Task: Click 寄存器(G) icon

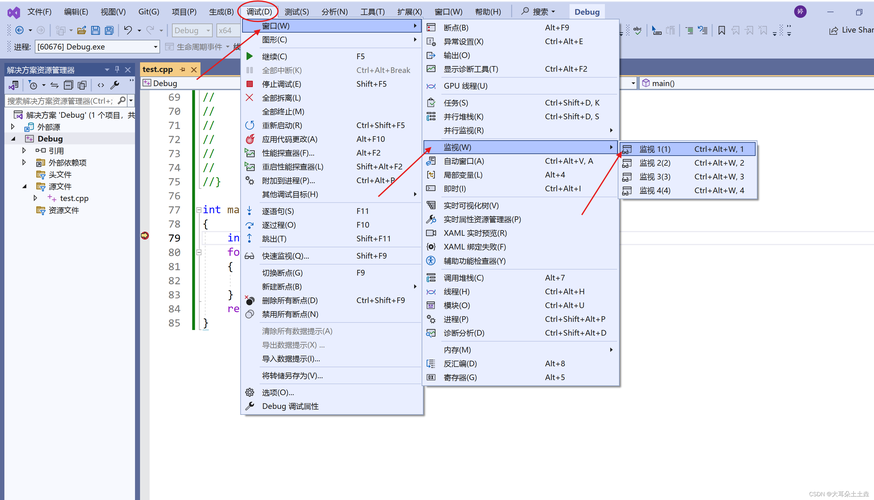Action: tap(431, 377)
